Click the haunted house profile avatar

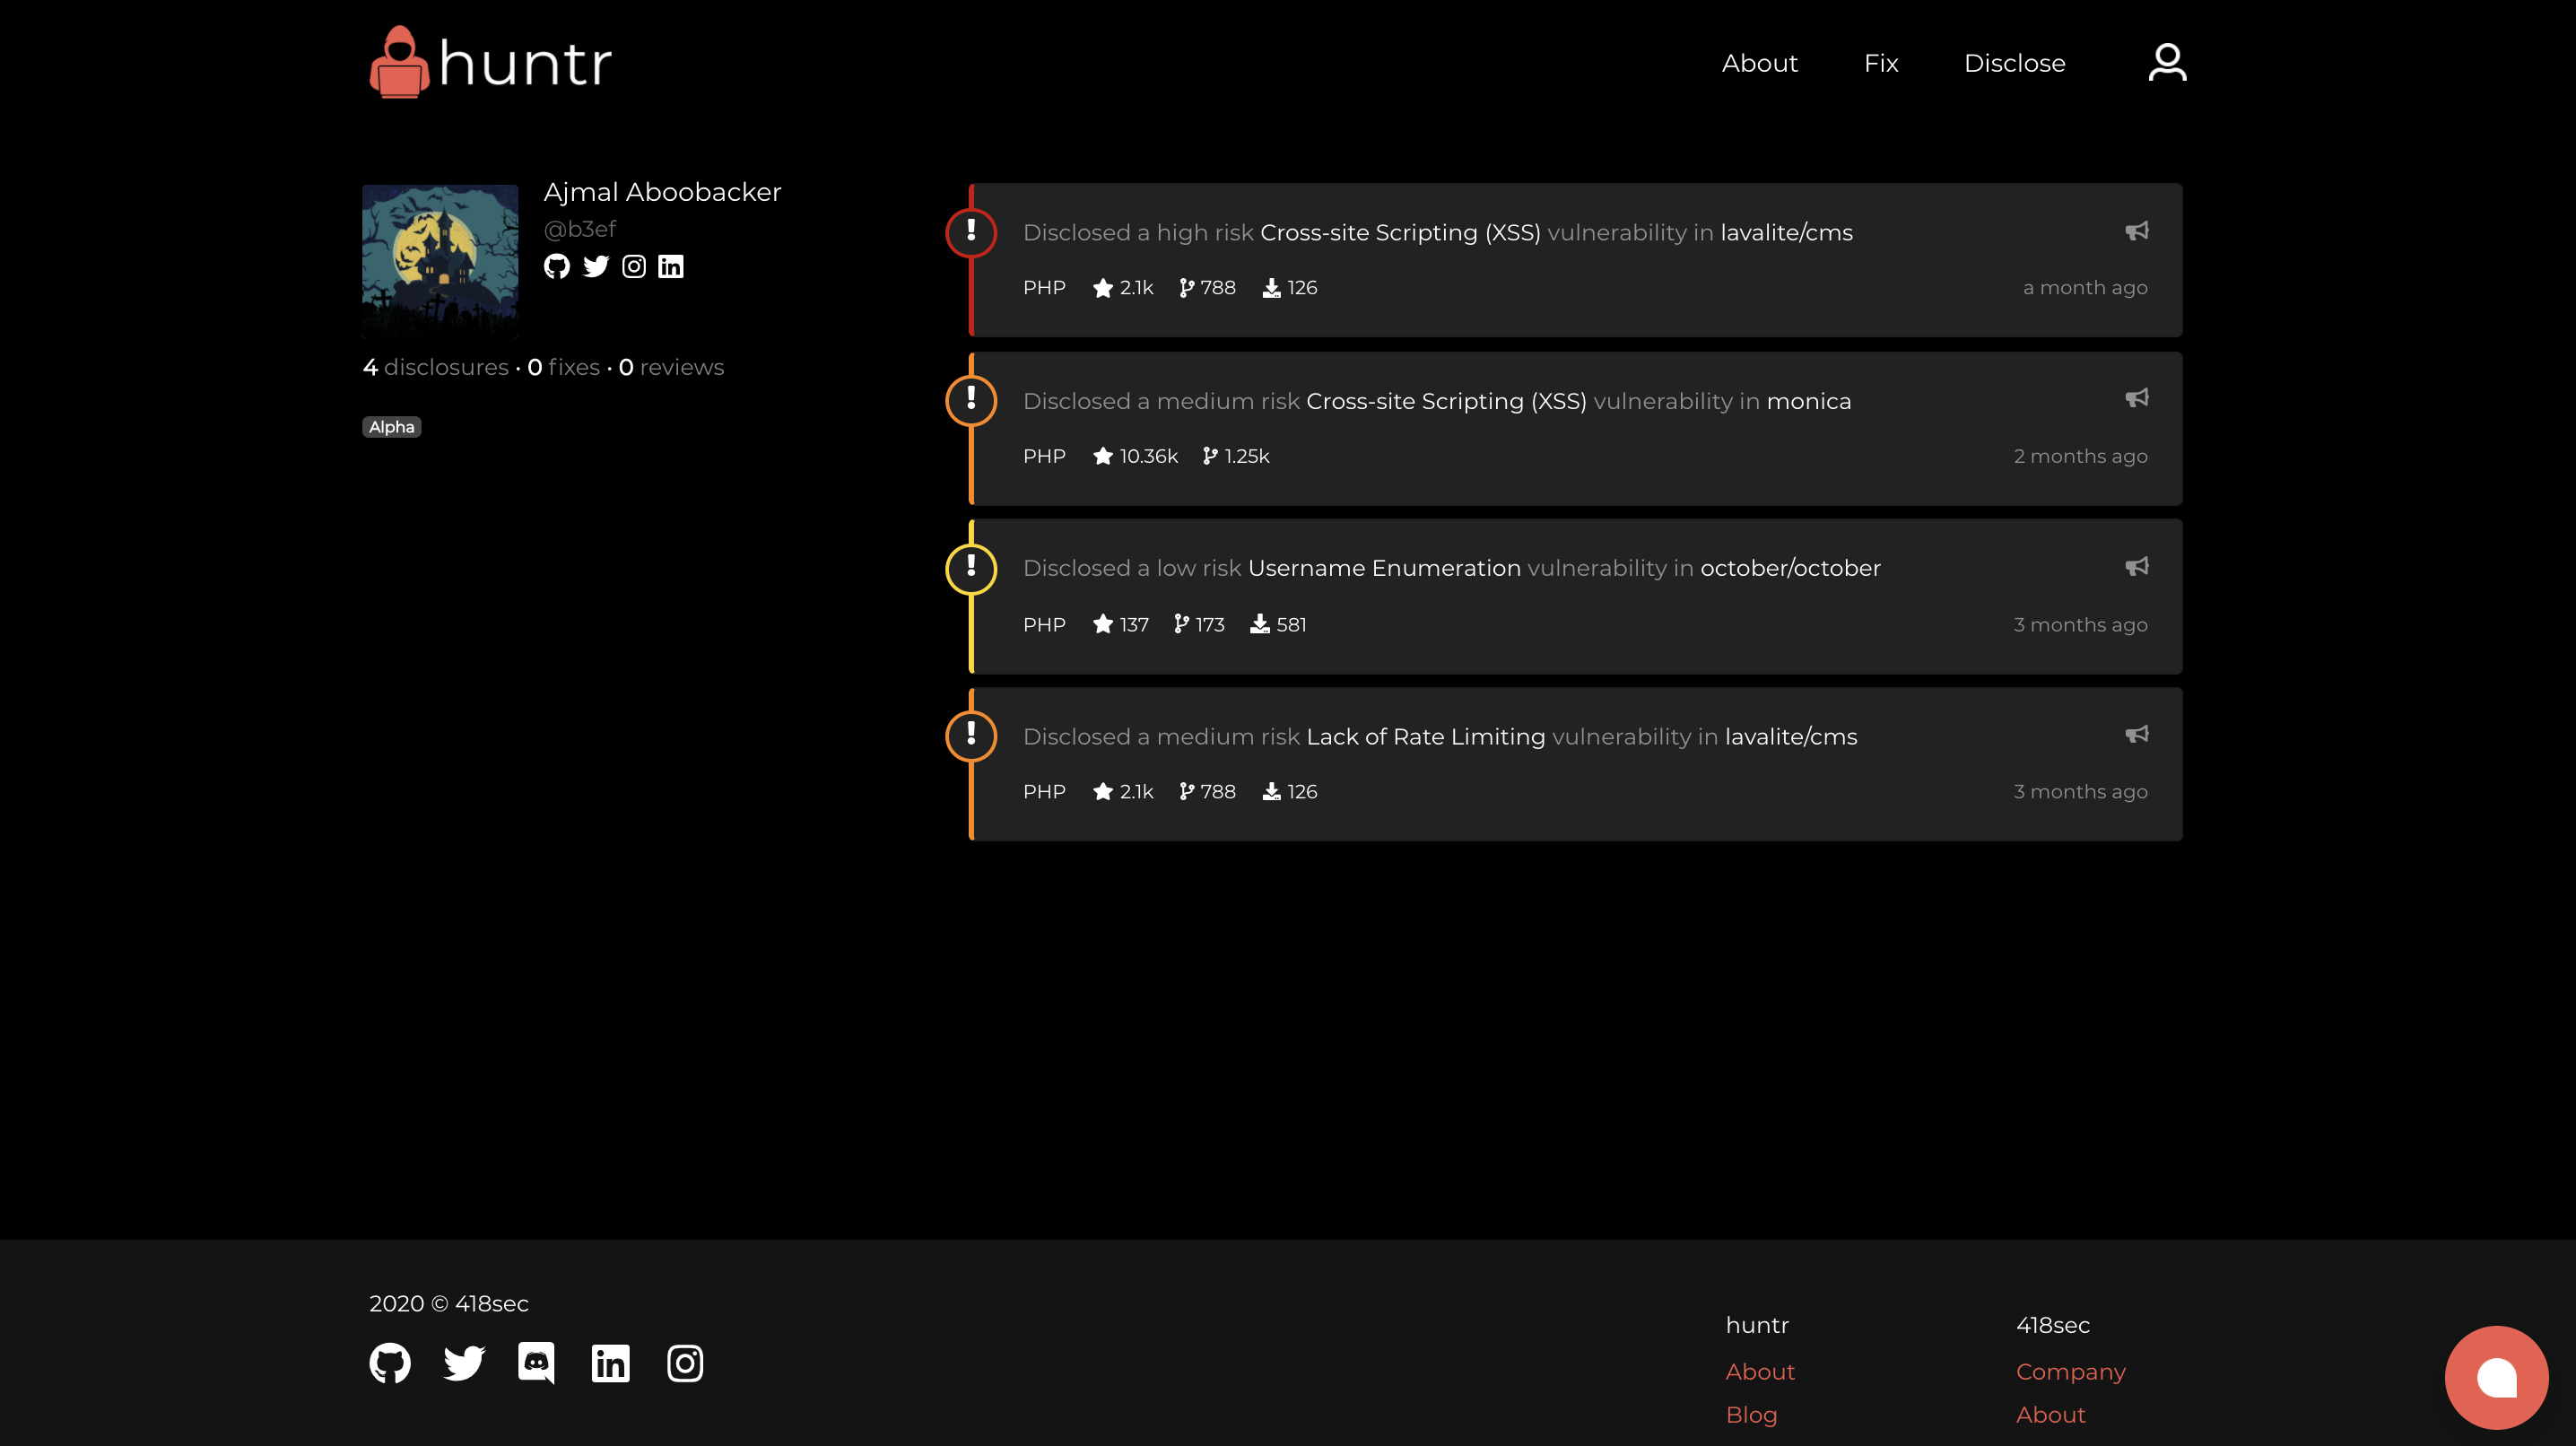tap(440, 261)
